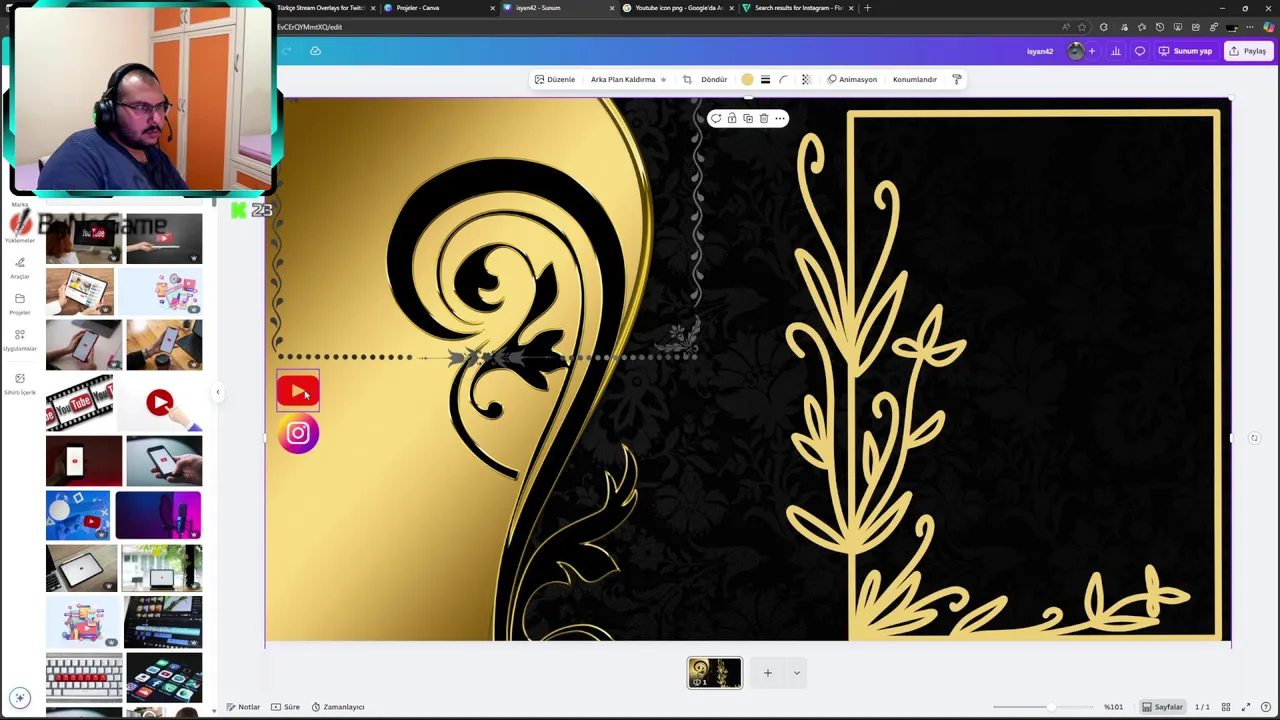Open a new browser tab with plus
This screenshot has height=720, width=1280.
click(867, 8)
